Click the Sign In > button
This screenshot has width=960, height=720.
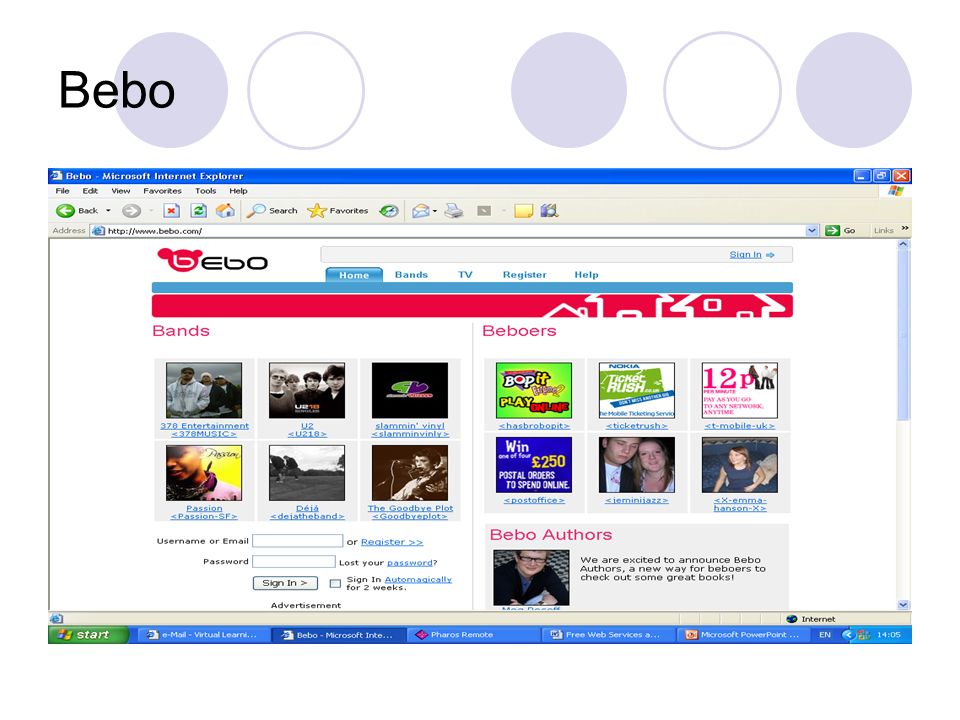tap(285, 583)
